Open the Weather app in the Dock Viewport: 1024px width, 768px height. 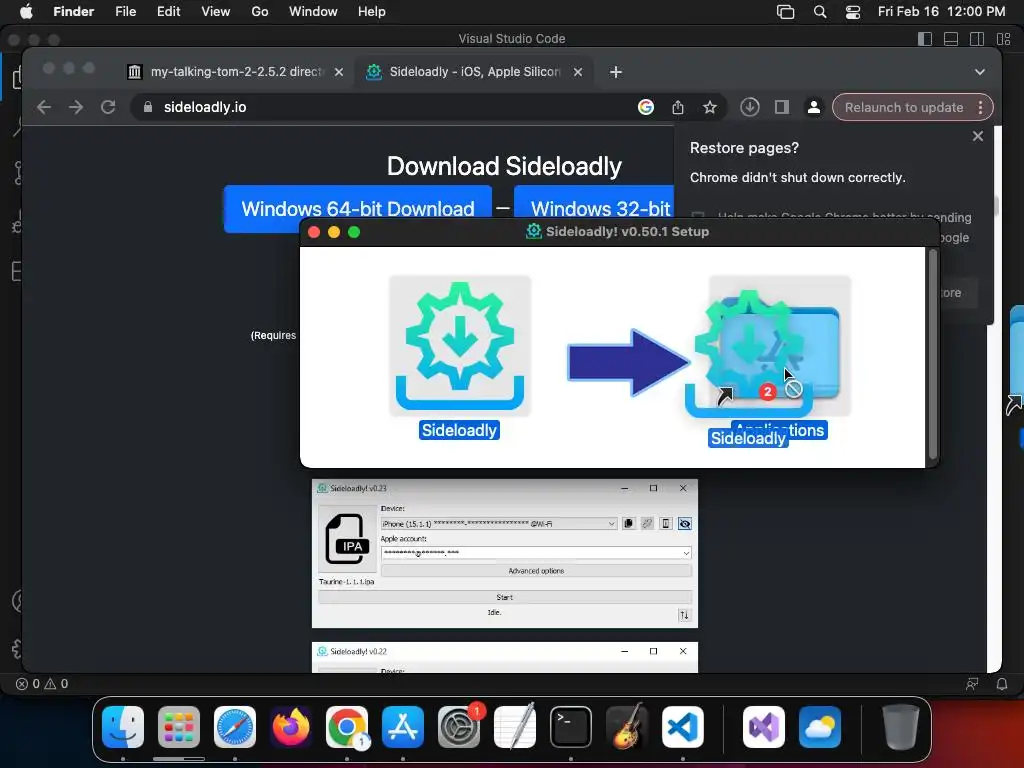(820, 727)
